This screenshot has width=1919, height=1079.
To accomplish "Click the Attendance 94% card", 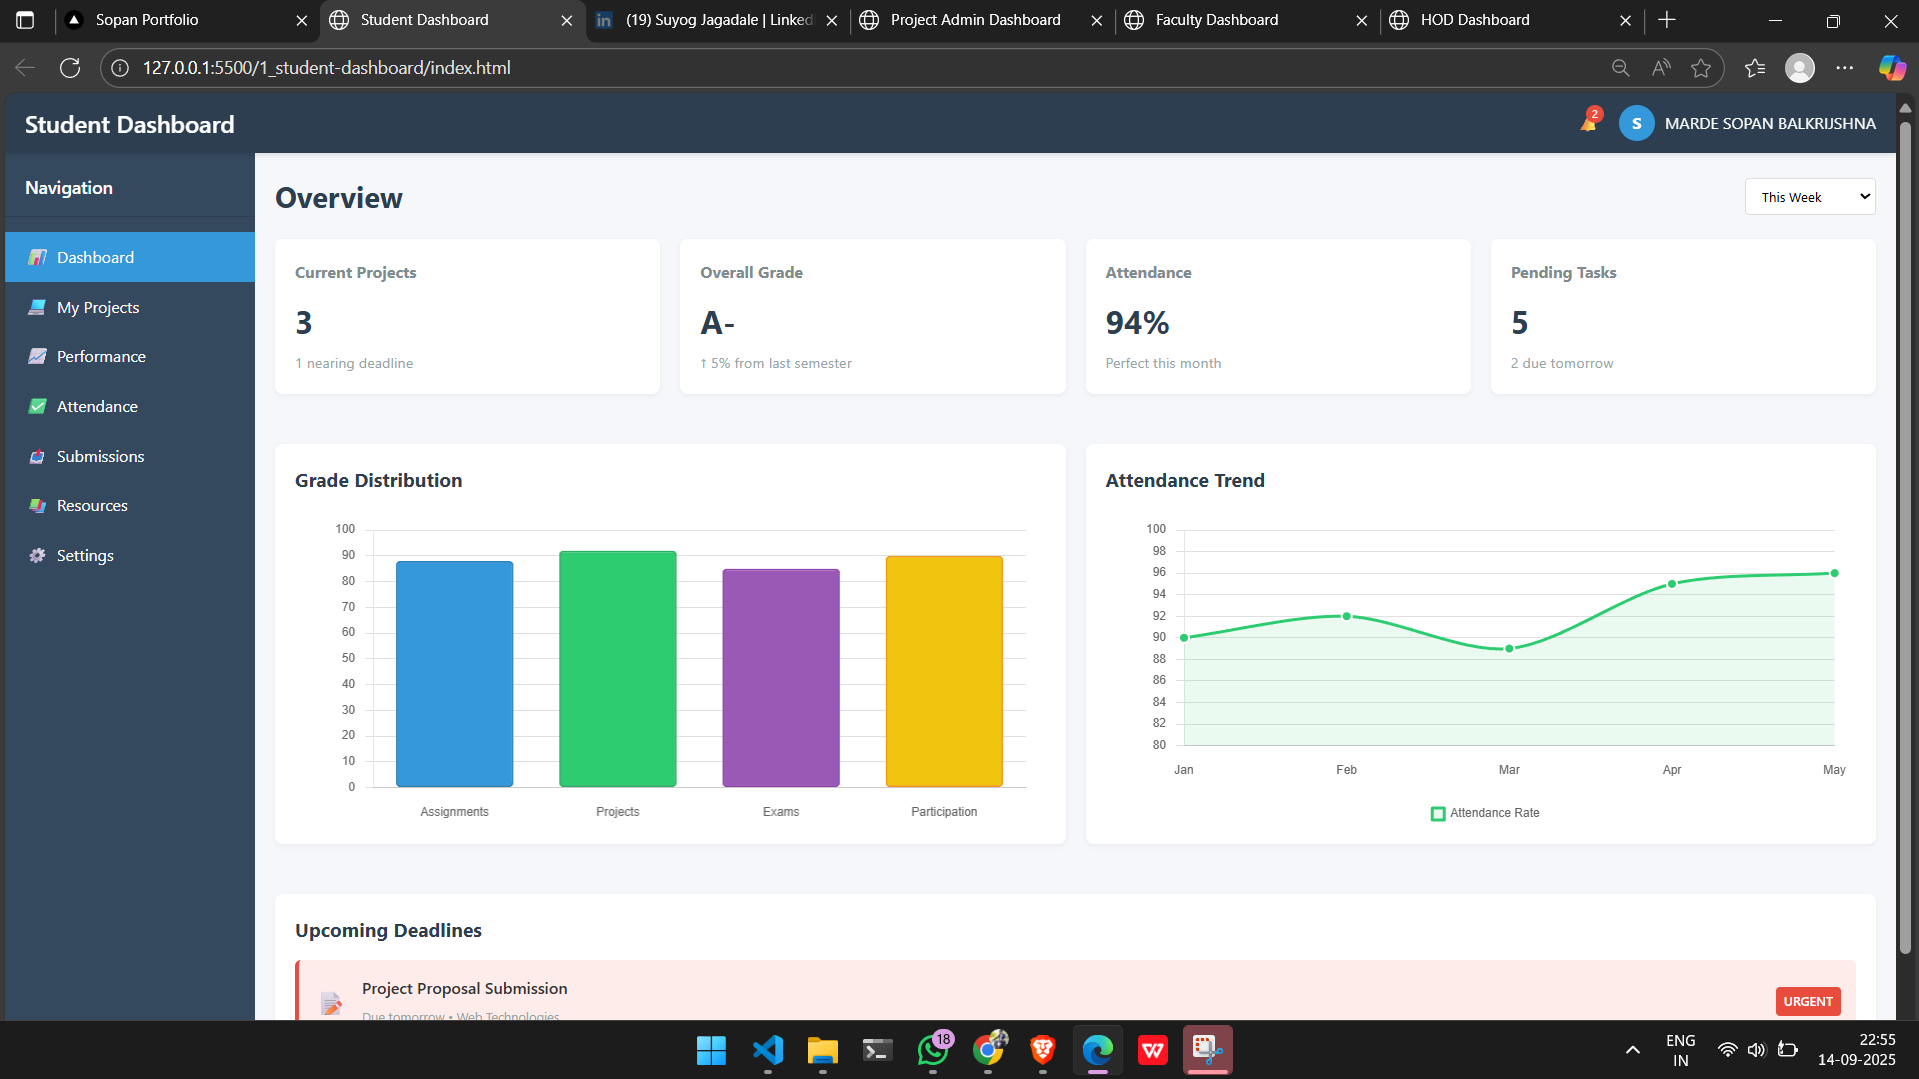I will tap(1278, 316).
